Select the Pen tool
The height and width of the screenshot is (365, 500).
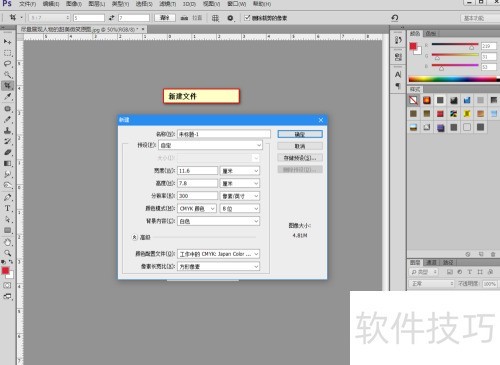(7, 197)
